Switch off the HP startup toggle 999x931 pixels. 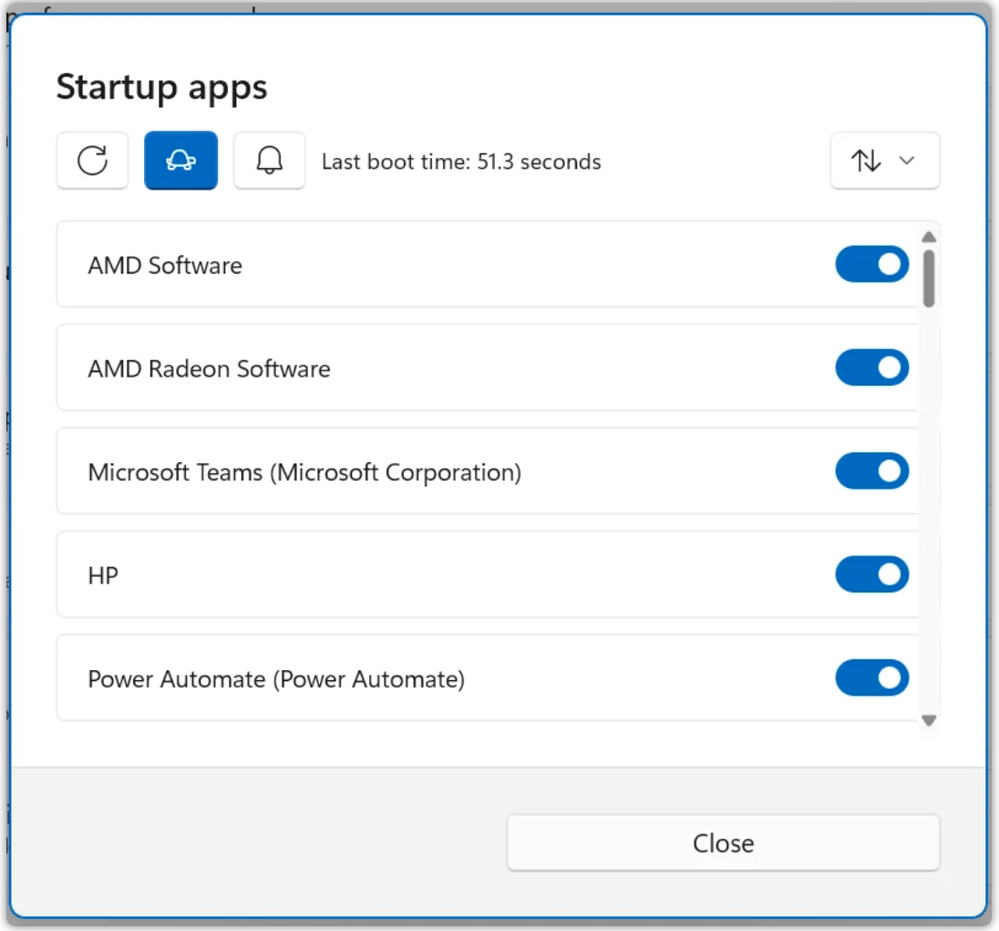click(x=872, y=575)
